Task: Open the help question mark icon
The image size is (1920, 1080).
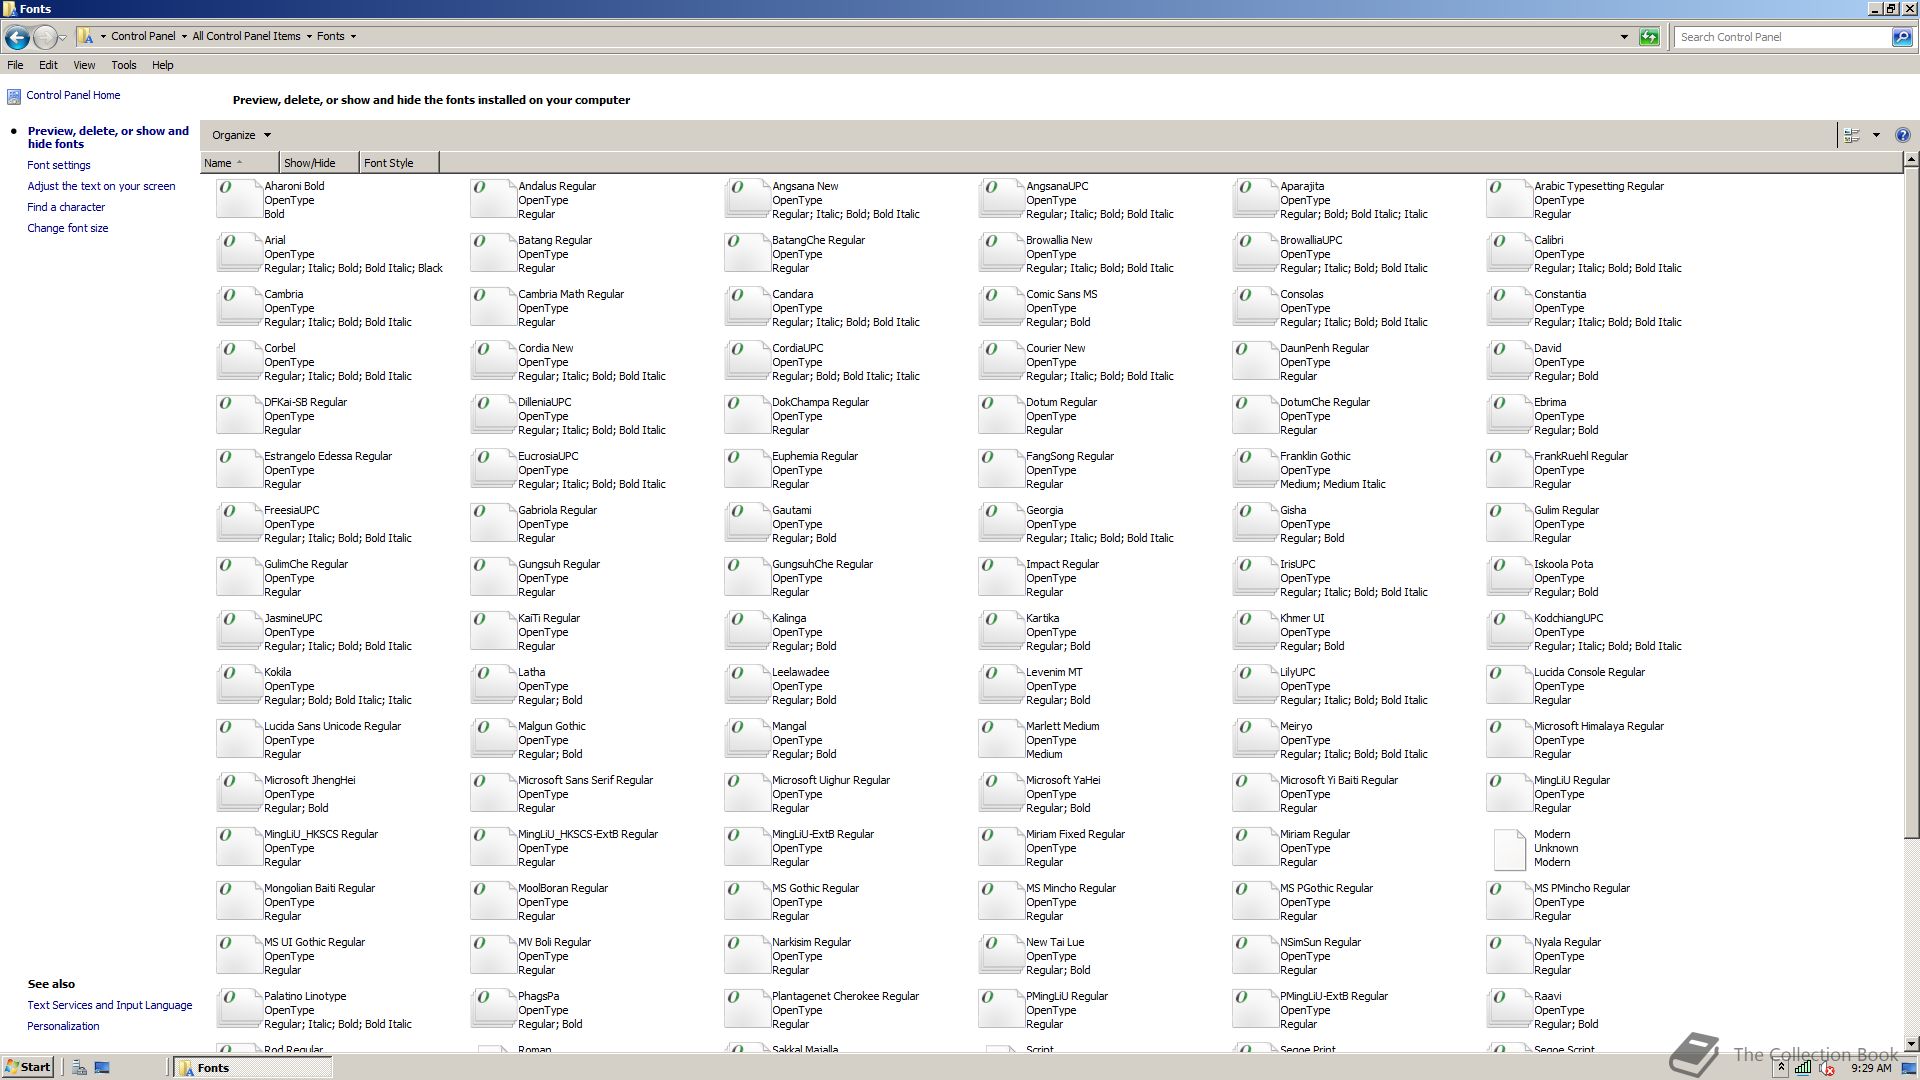Action: (1902, 135)
